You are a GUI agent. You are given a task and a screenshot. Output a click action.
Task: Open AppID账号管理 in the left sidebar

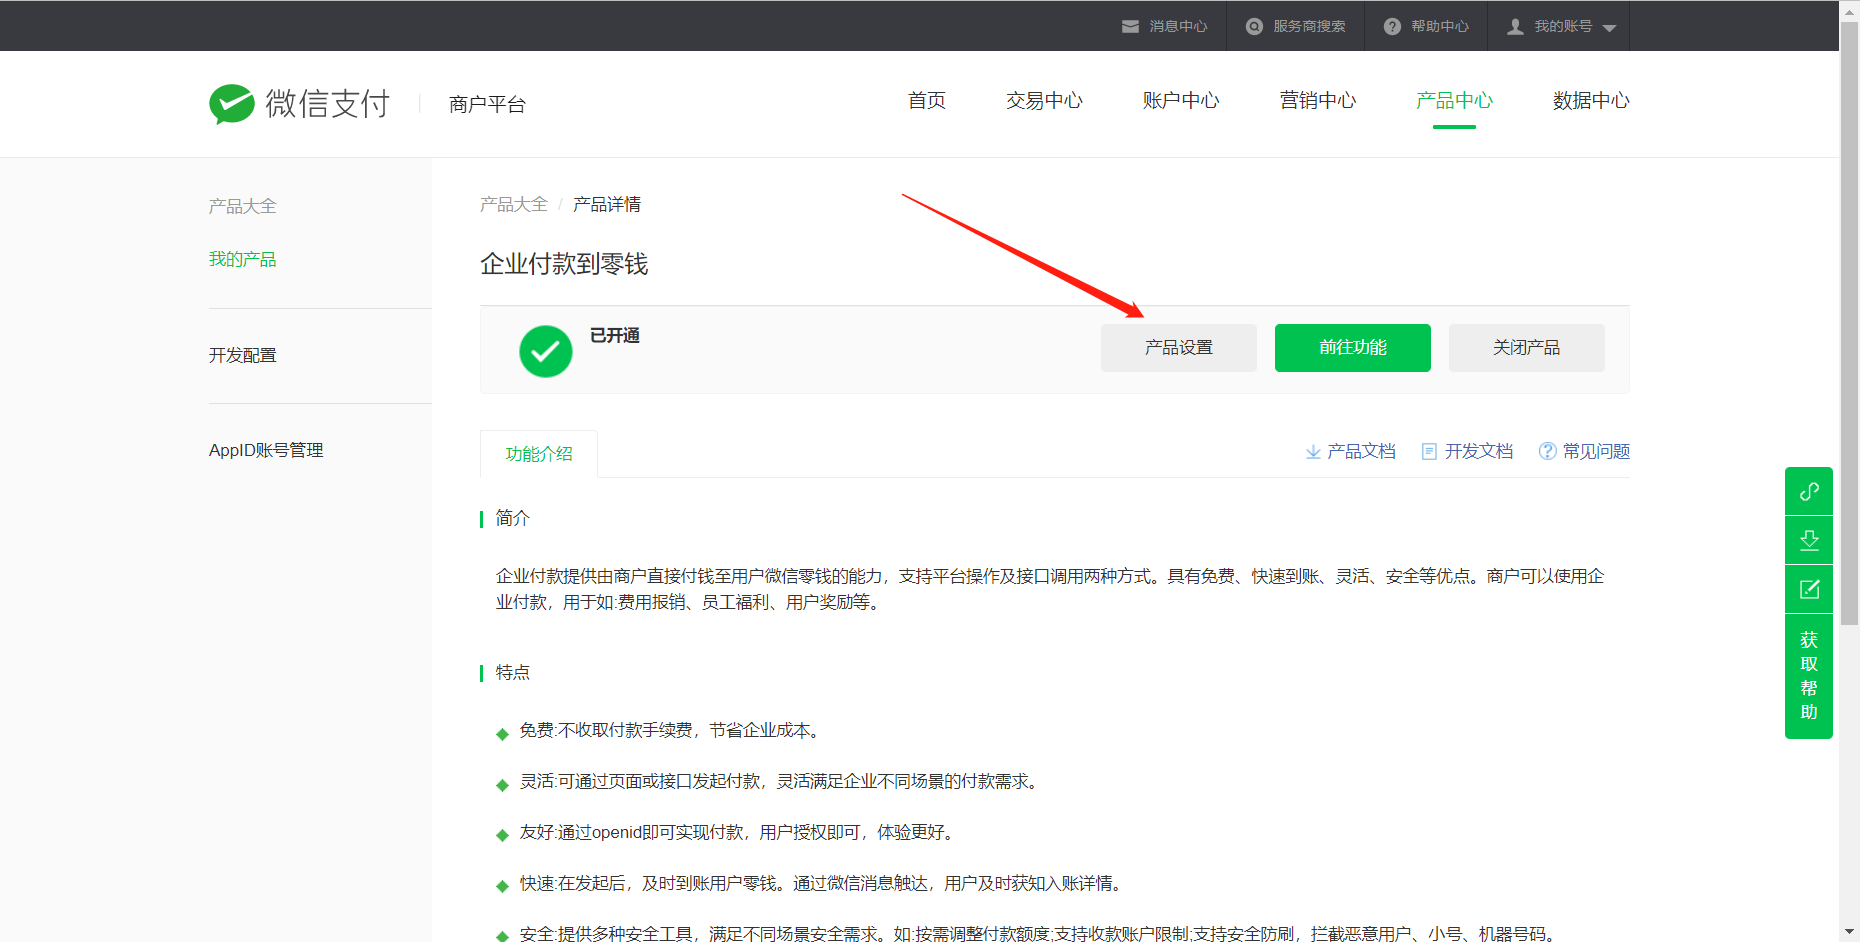tap(266, 450)
